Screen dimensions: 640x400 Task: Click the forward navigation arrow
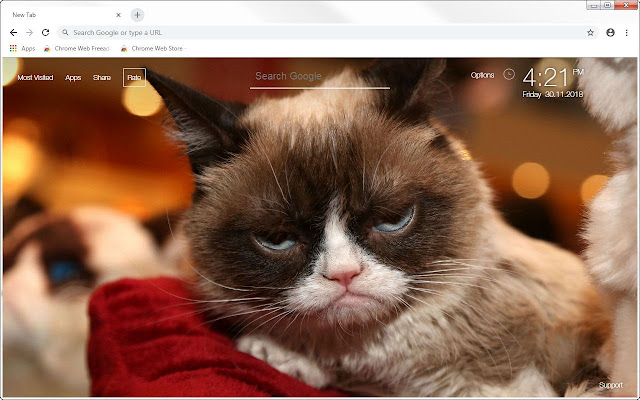29,33
